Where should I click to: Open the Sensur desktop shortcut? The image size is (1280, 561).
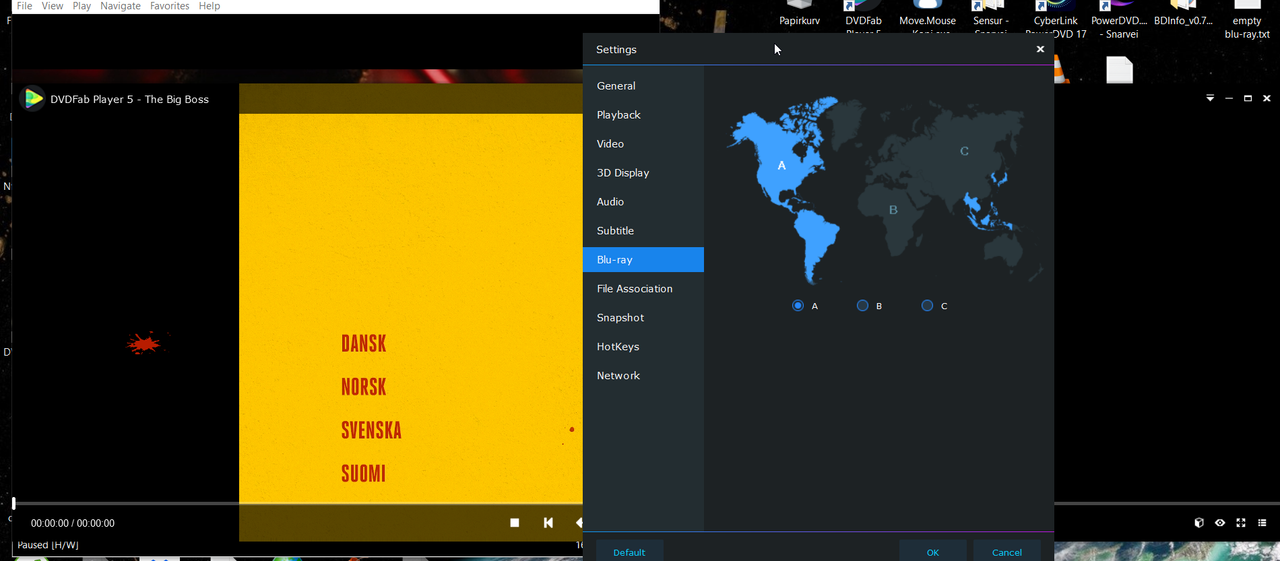pos(991,18)
